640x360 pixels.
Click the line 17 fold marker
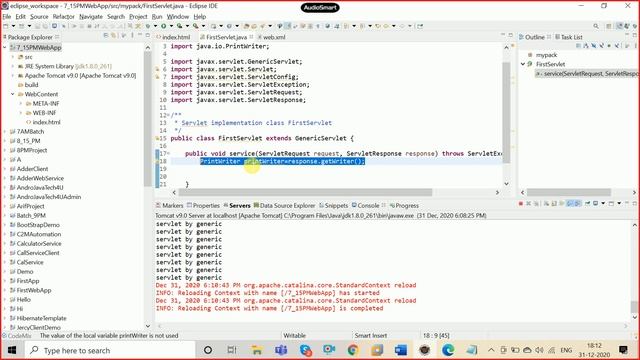point(169,153)
